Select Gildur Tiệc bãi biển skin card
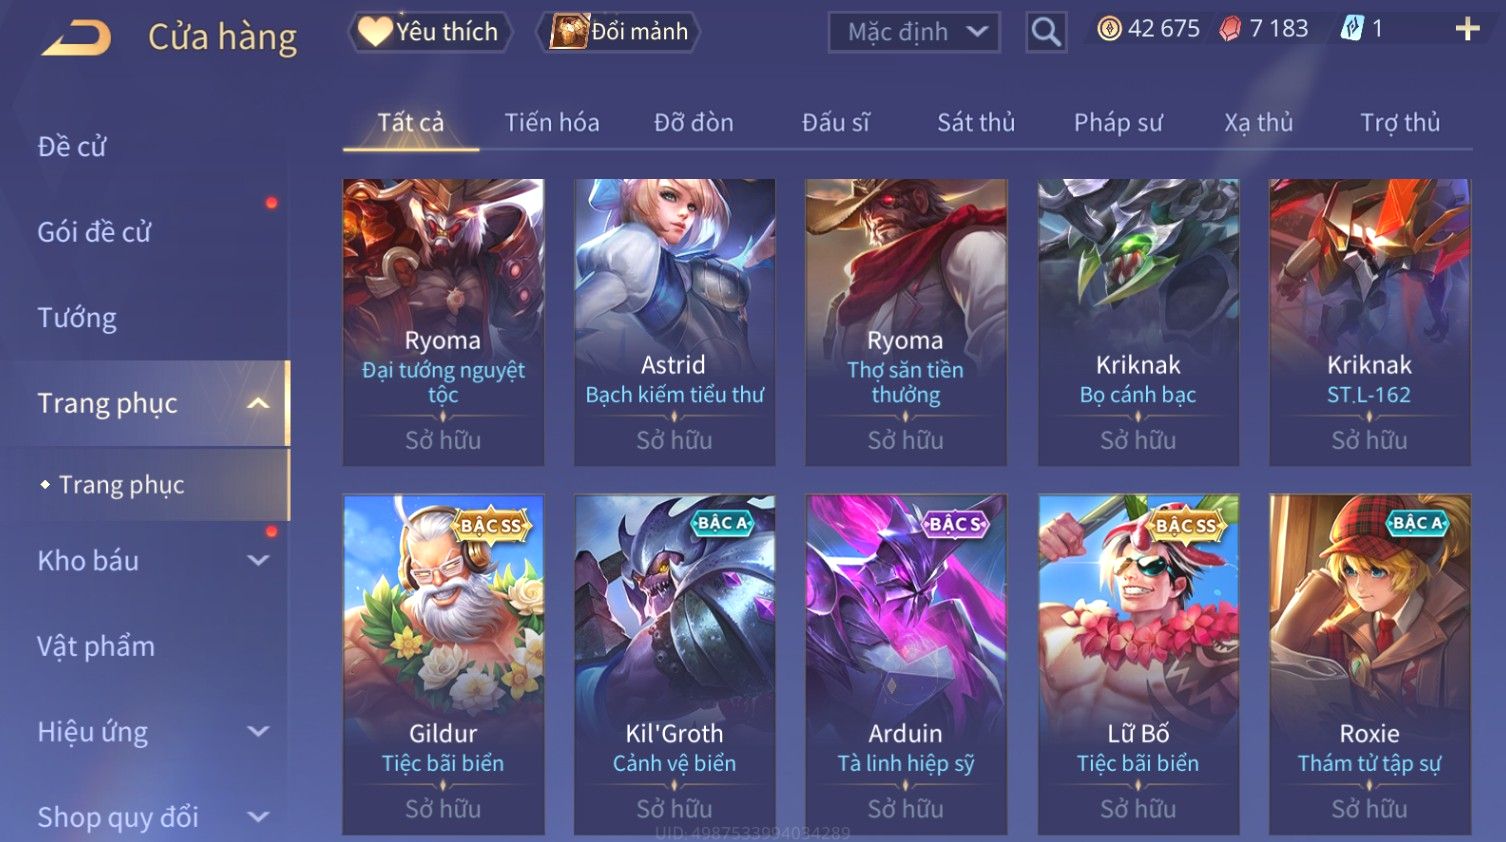 click(443, 664)
